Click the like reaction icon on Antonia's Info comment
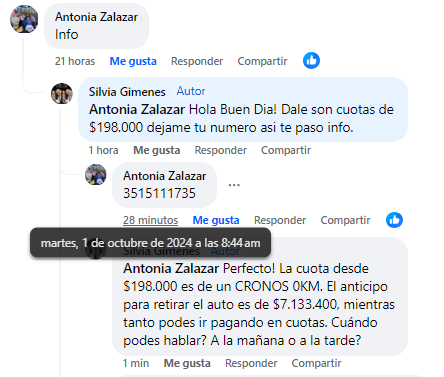 pos(311,61)
